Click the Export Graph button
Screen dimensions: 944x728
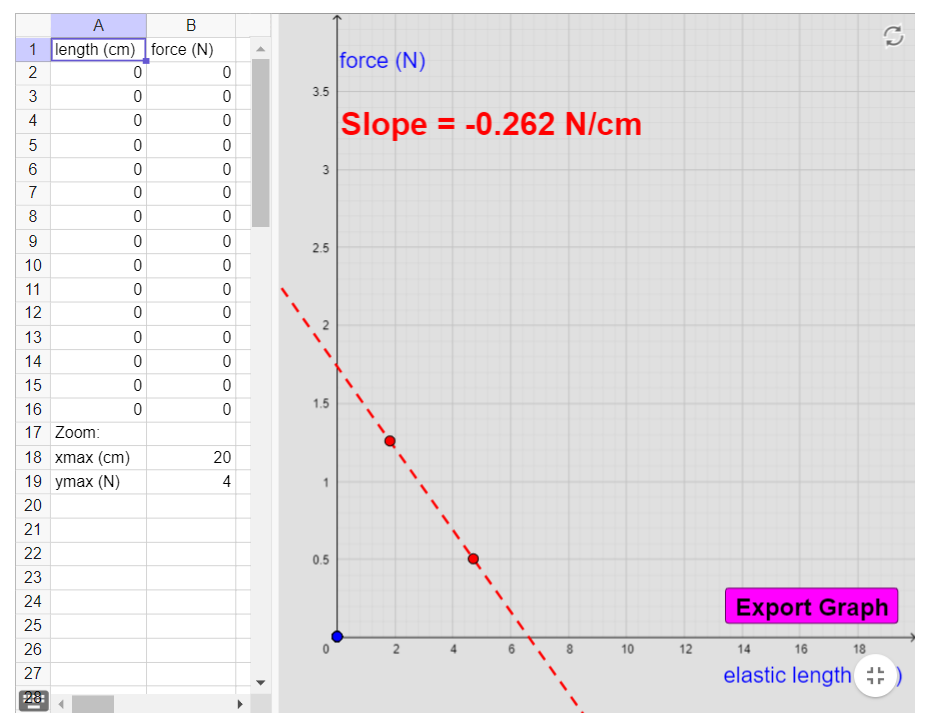coord(811,606)
